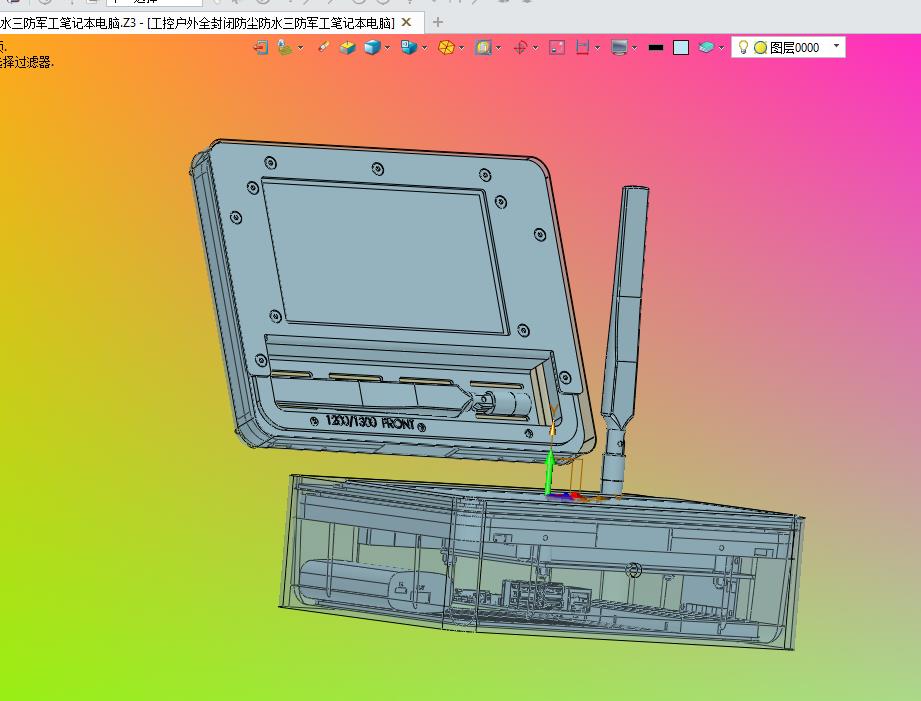Click the red crosshair rotation-center icon
921x701 pixels.
(x=520, y=47)
